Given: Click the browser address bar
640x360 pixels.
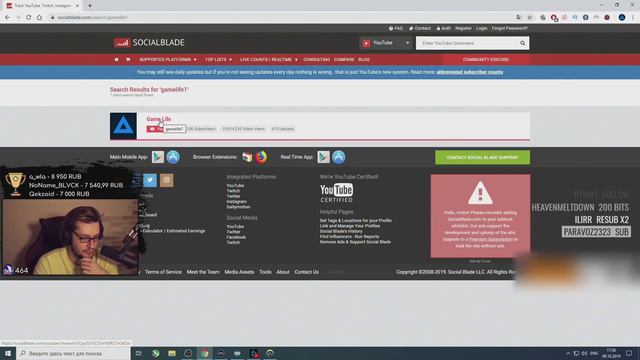Looking at the screenshot, I should [x=282, y=18].
